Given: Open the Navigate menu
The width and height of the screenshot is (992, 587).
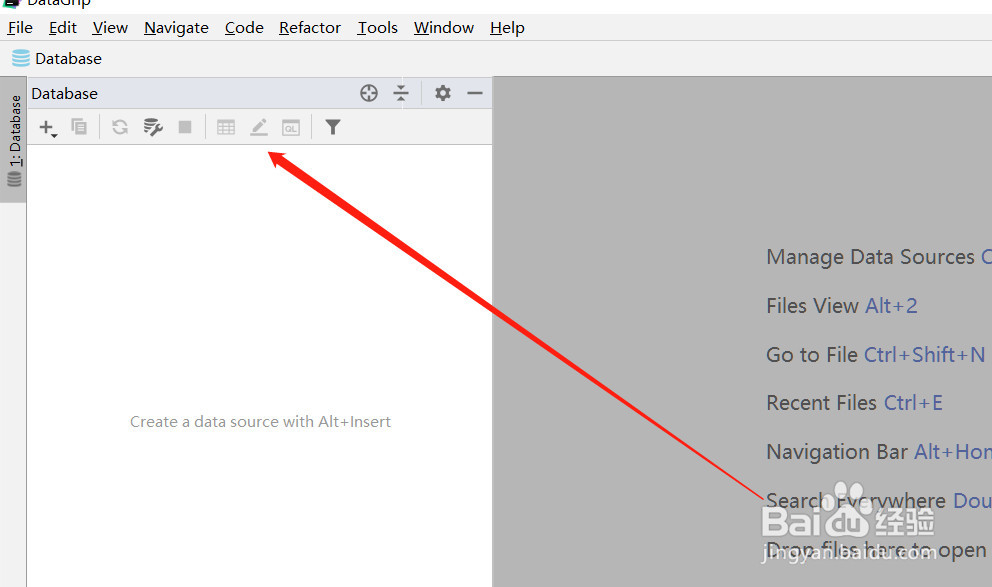Looking at the screenshot, I should [x=177, y=28].
